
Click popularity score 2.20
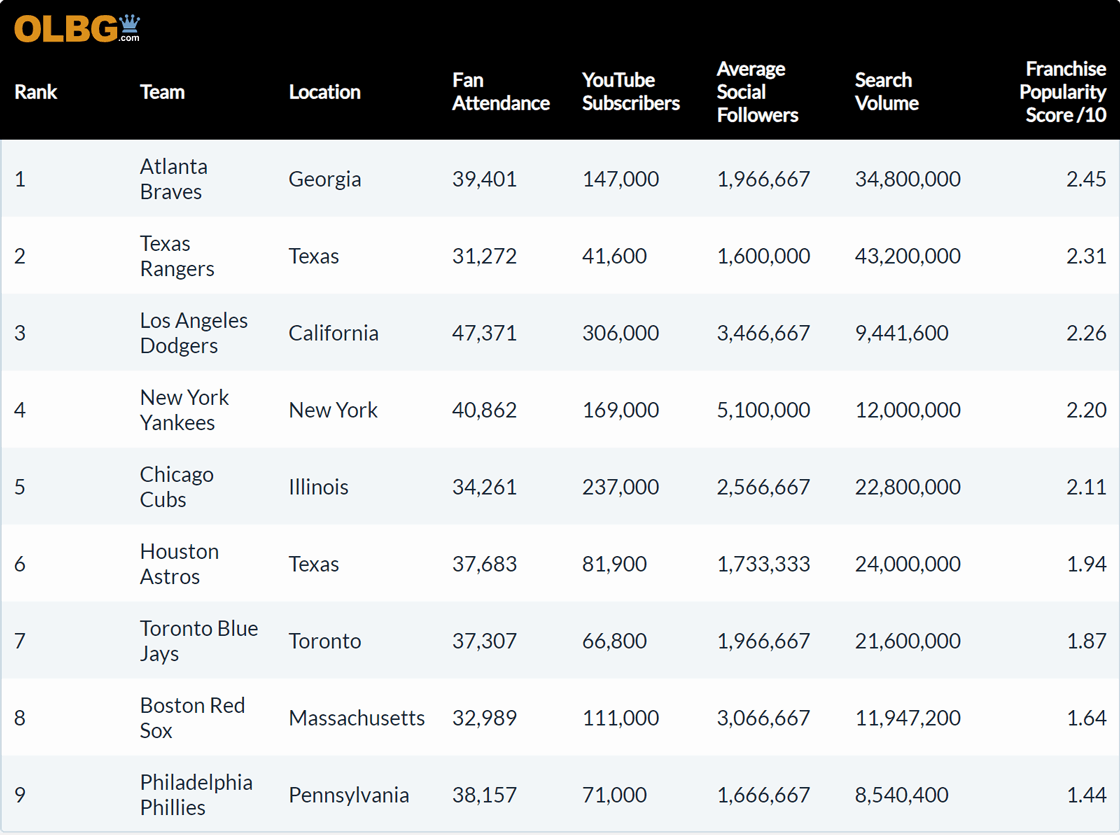(1086, 410)
